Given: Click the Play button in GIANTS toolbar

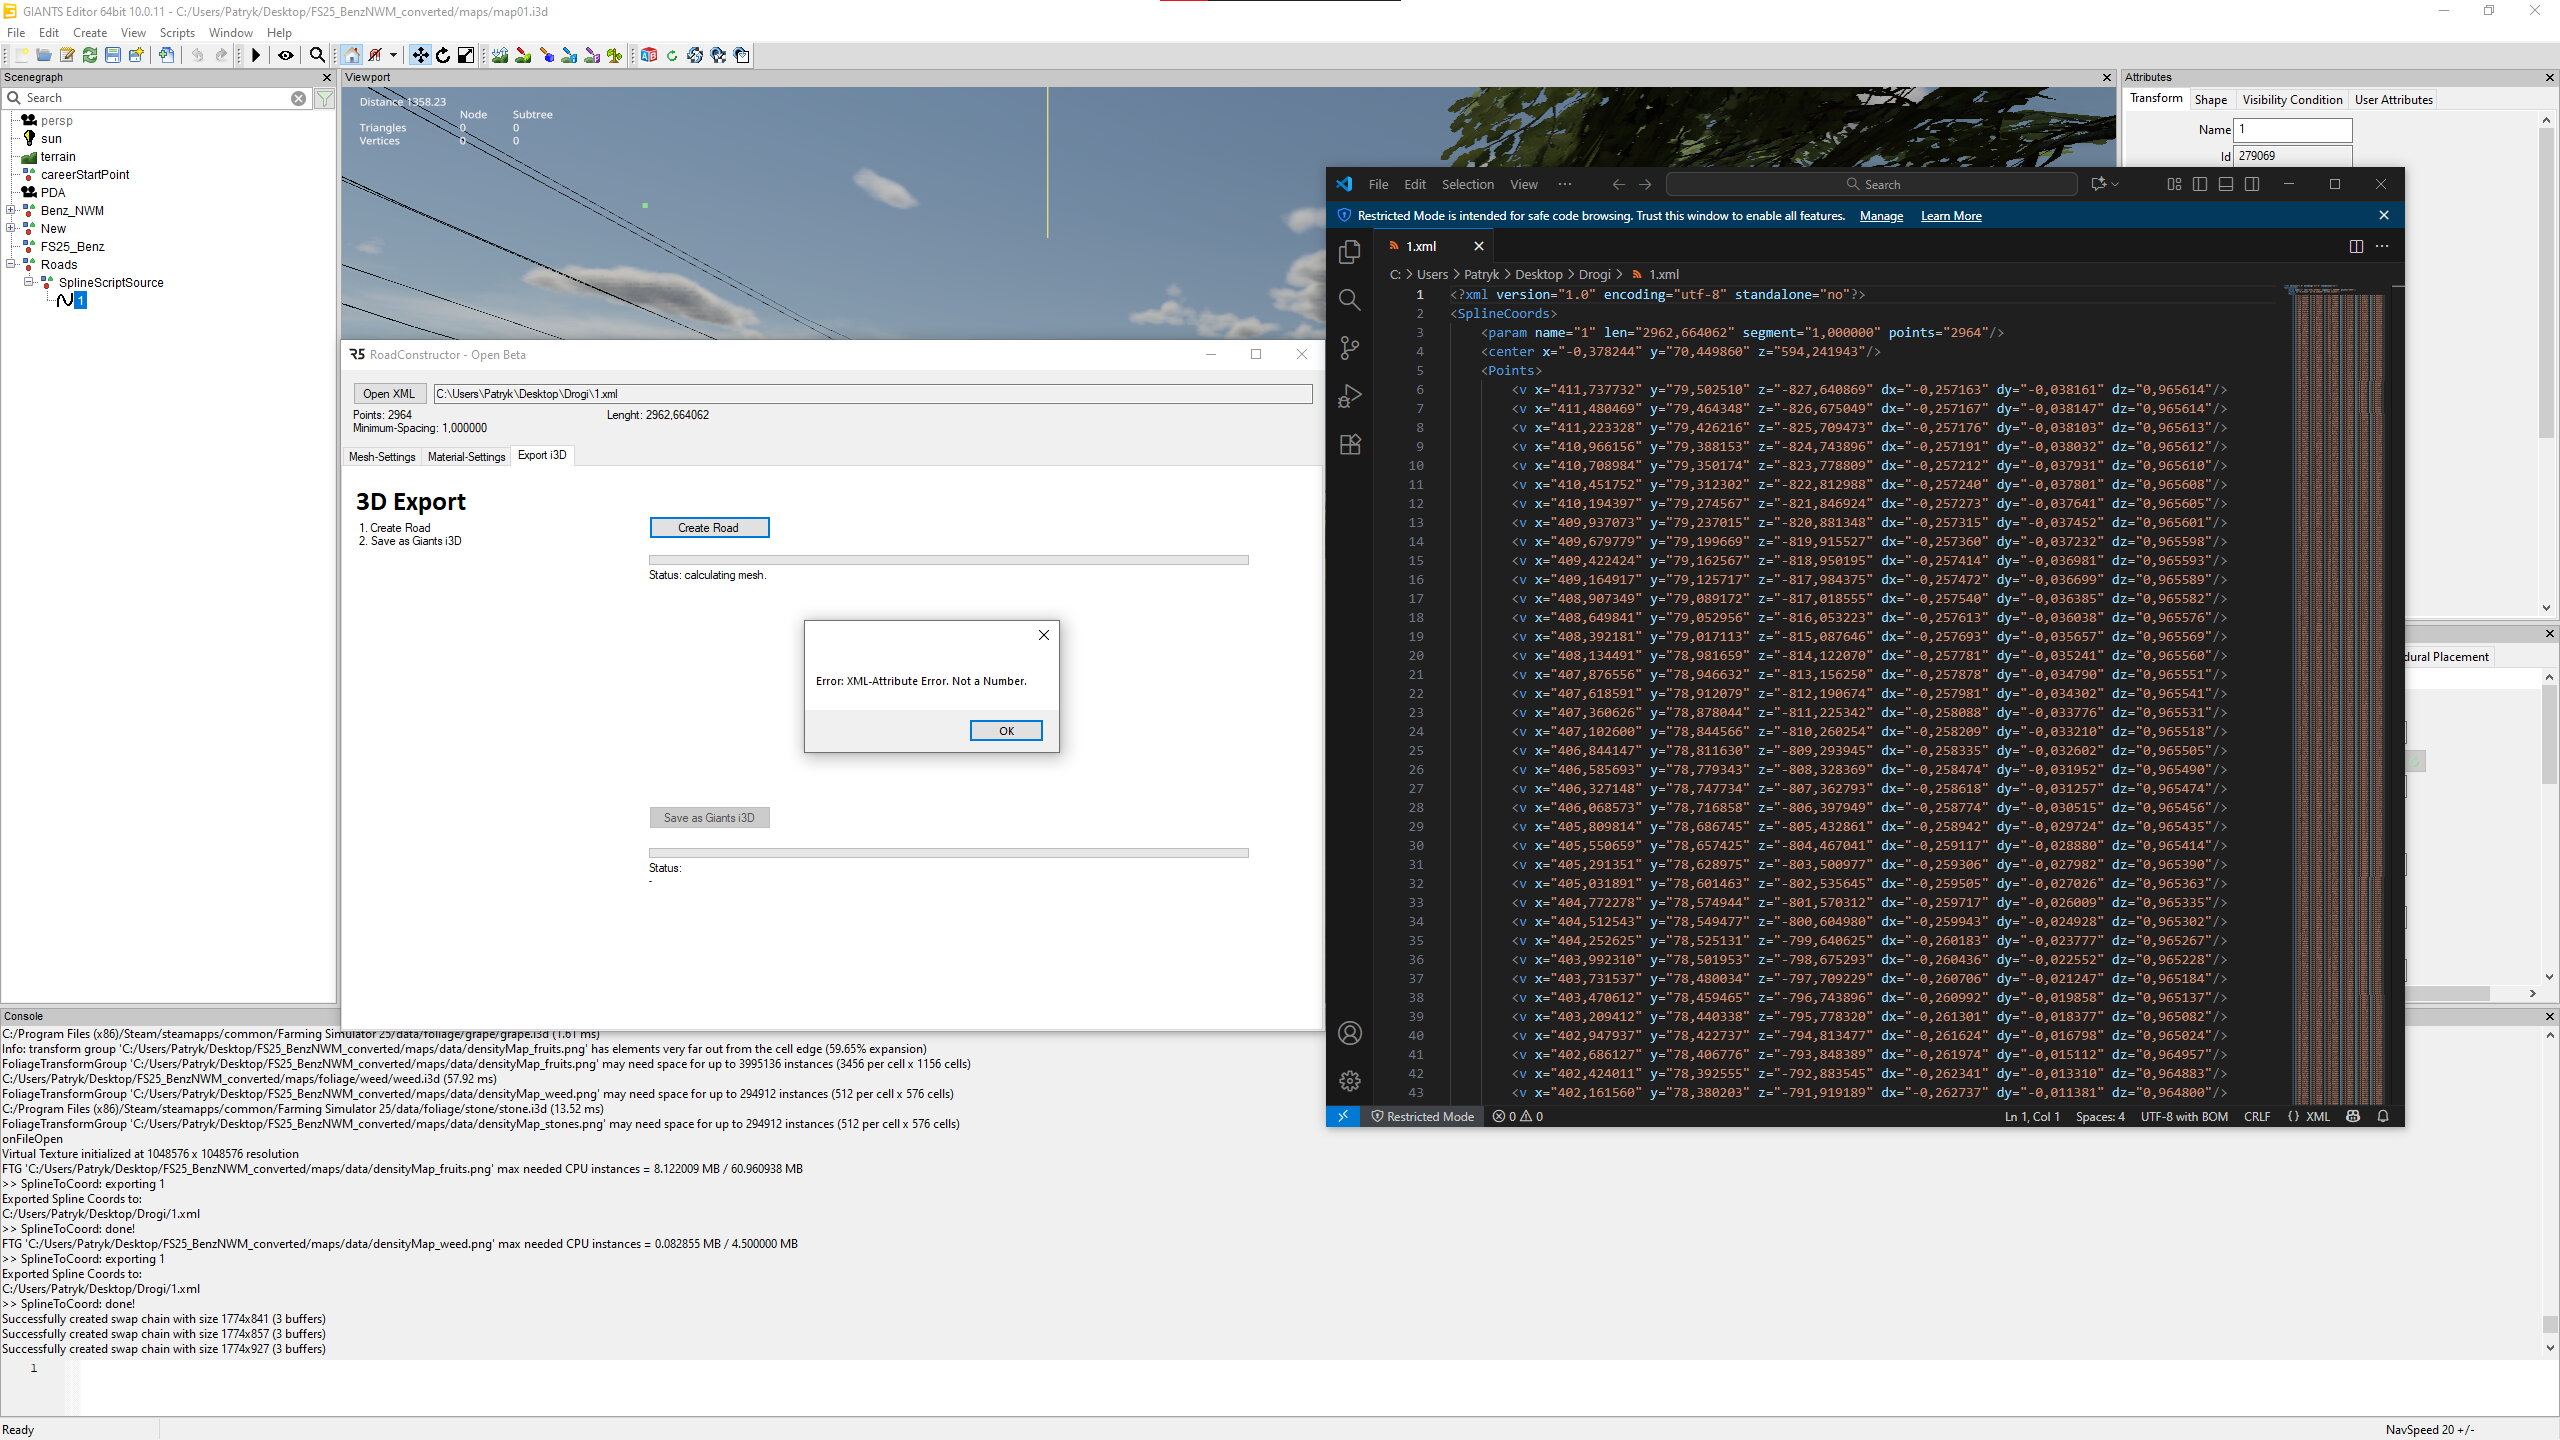Looking at the screenshot, I should pos(256,56).
